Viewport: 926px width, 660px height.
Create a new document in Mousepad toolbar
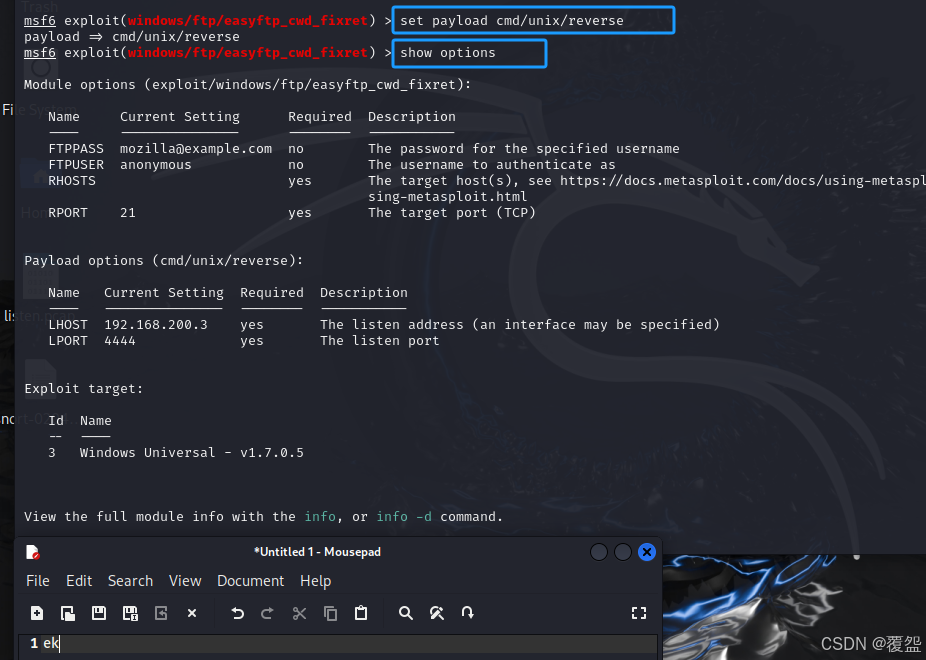click(x=37, y=613)
